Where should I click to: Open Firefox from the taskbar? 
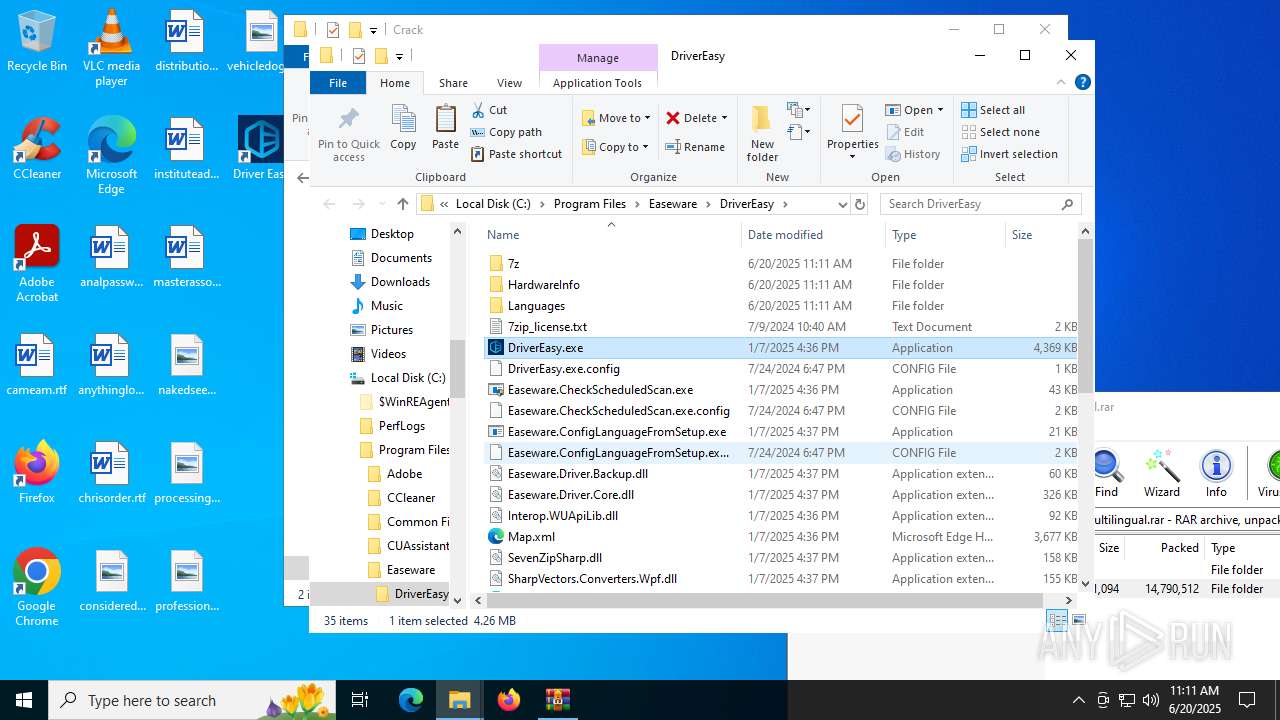tap(509, 700)
